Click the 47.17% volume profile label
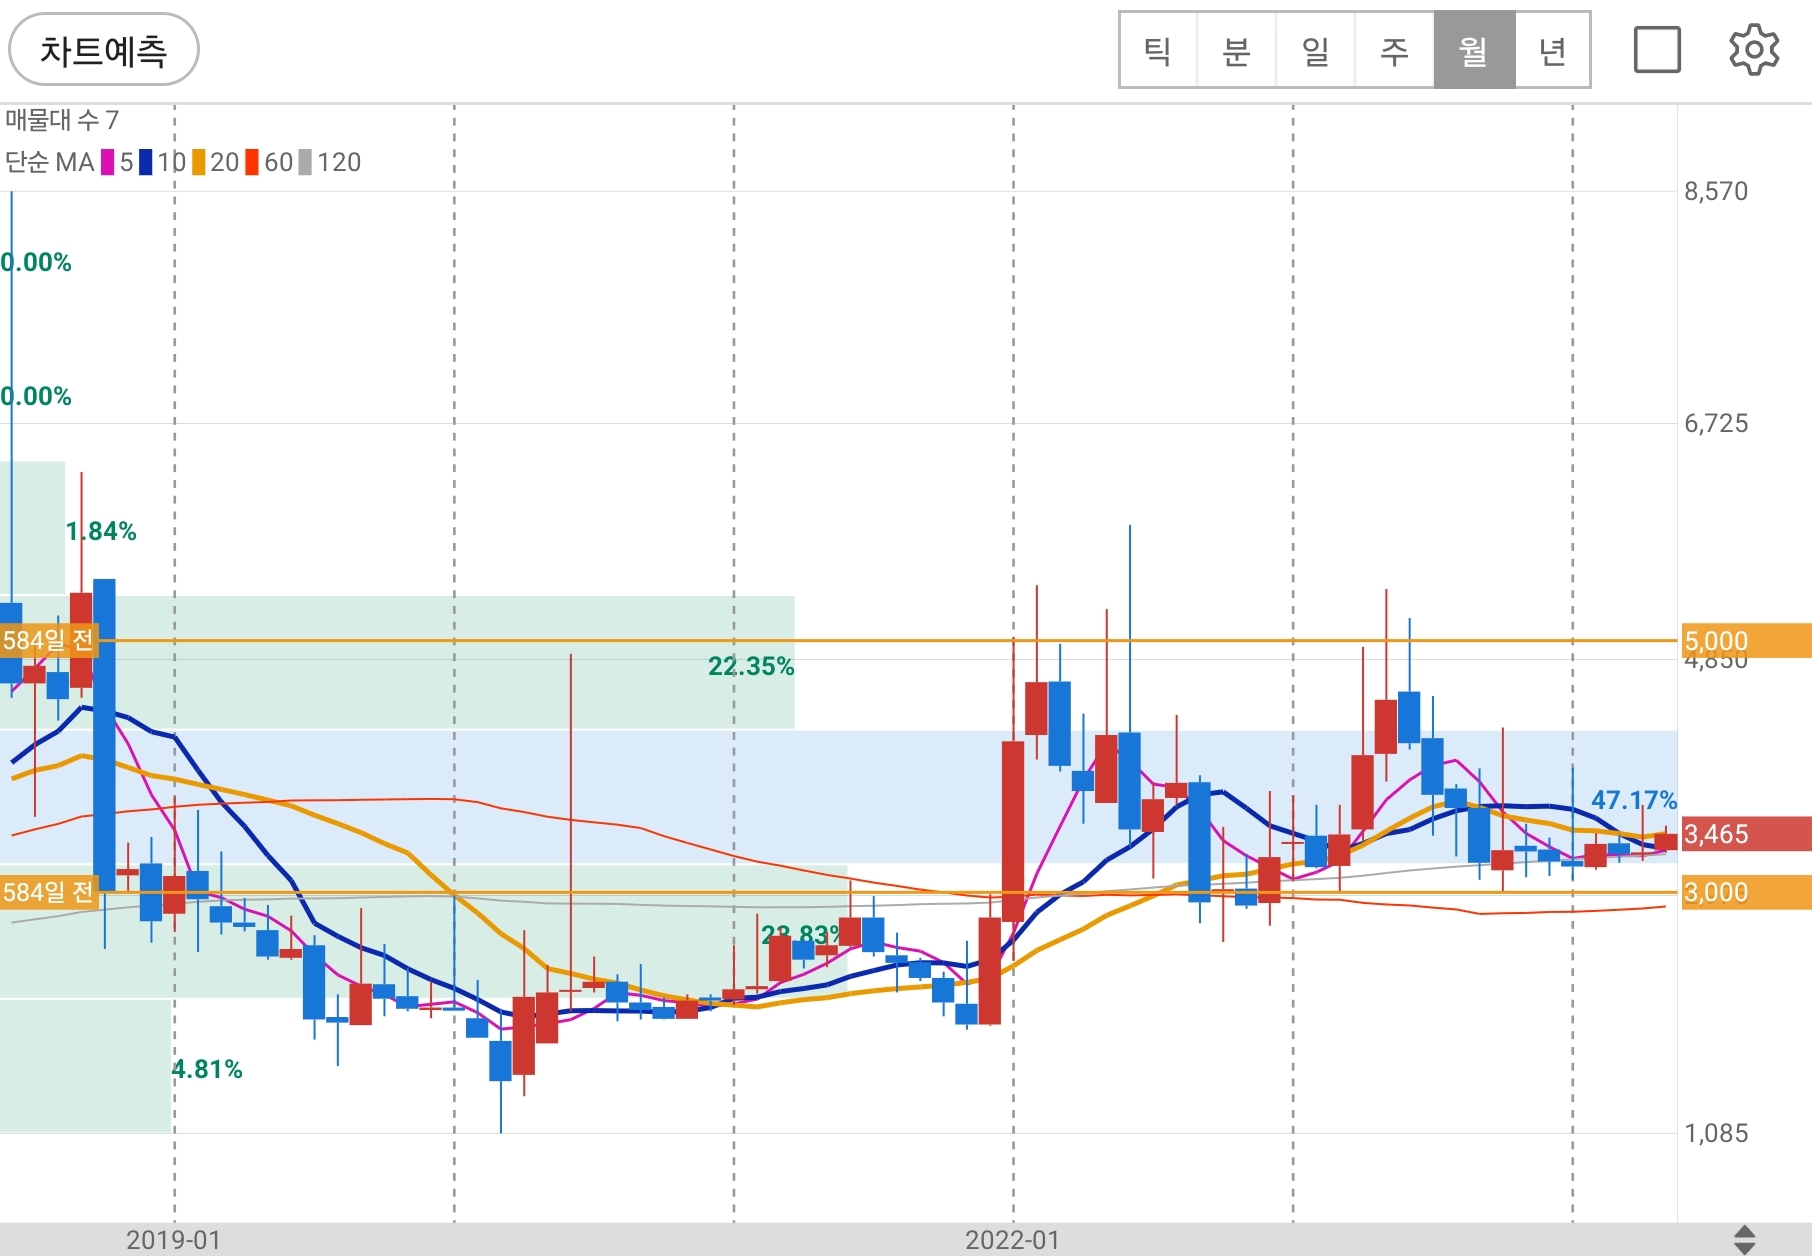Image resolution: width=1812 pixels, height=1256 pixels. coord(1634,800)
